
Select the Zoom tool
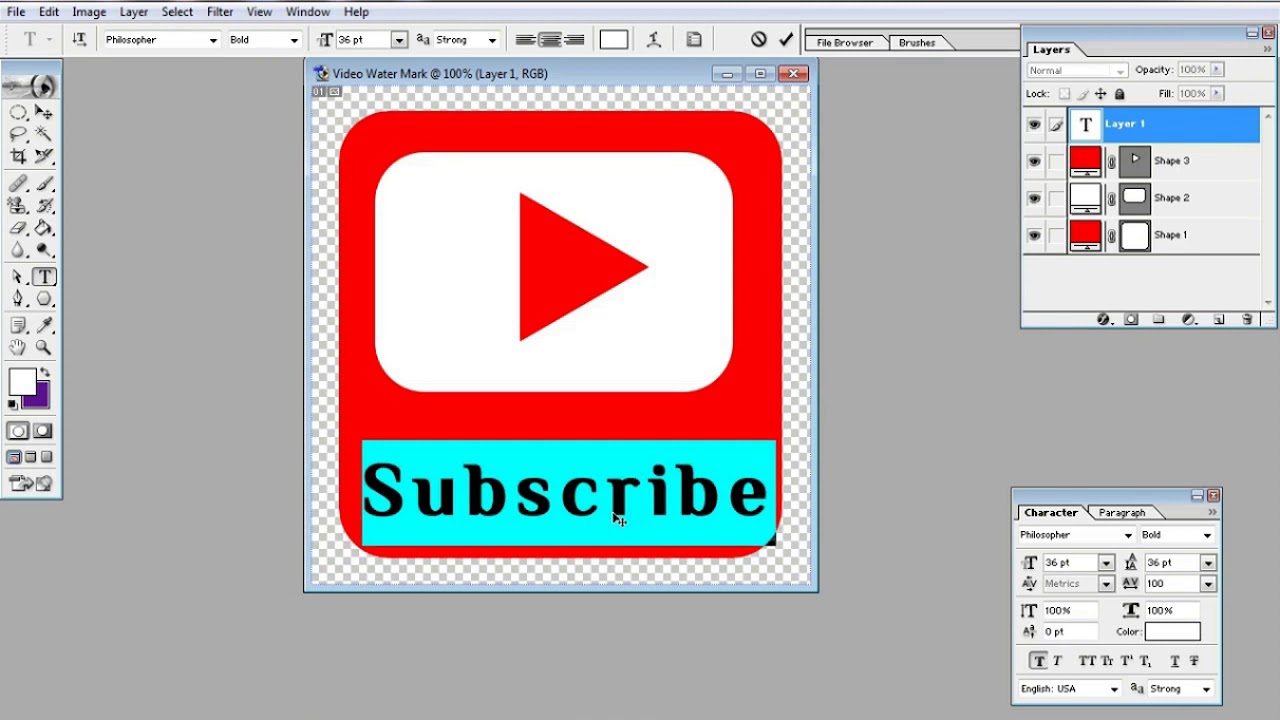[44, 348]
